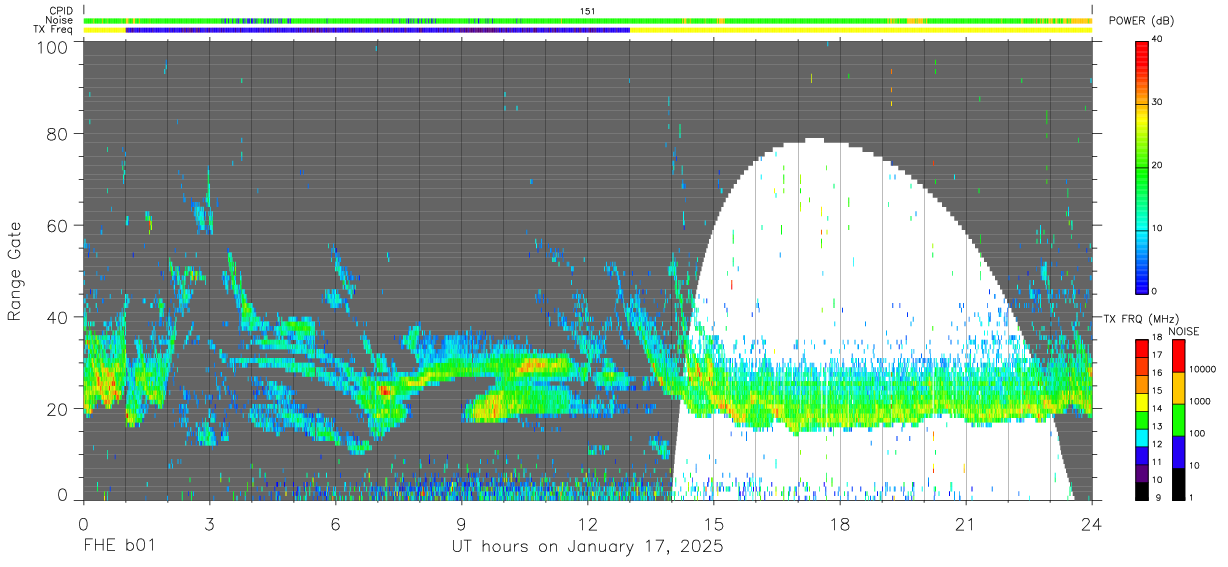
Task: Click the UT hours on January 17, 2025 title
Action: coord(587,548)
